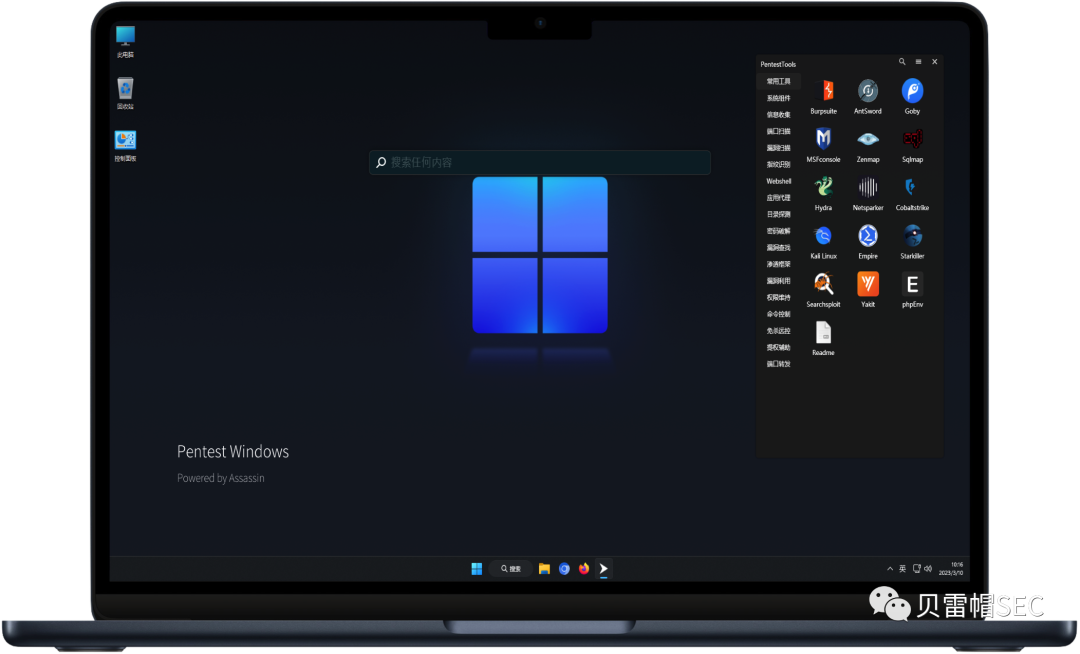Open the 提权辅助 category
The image size is (1080, 654).
(778, 347)
